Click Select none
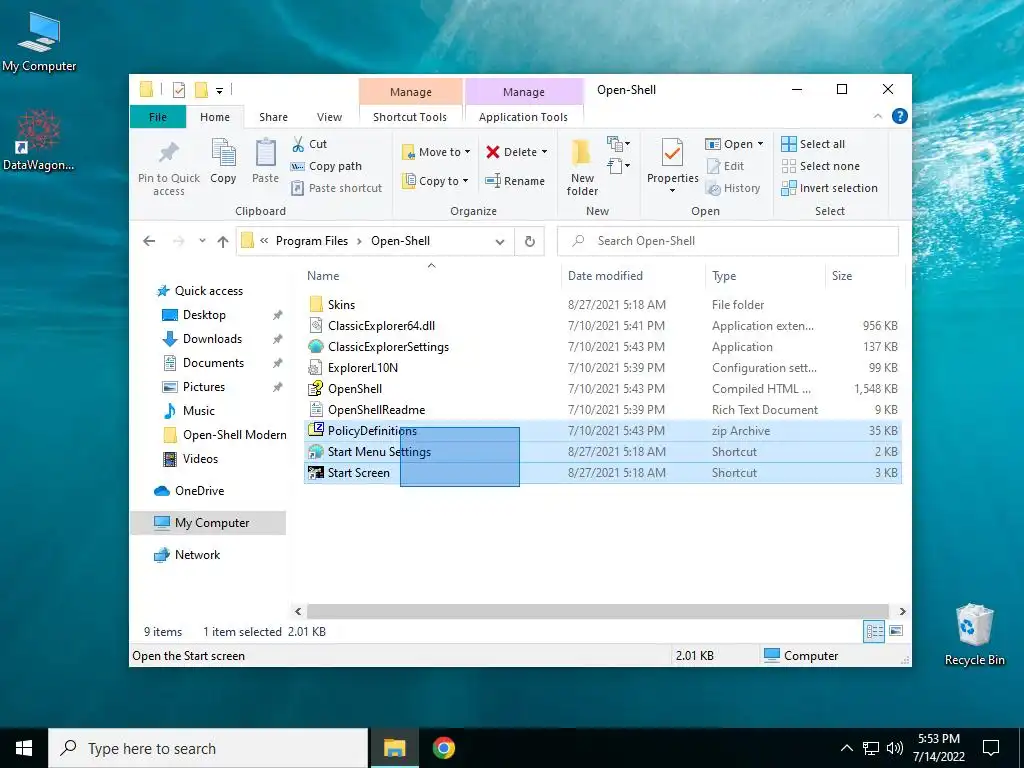Image resolution: width=1024 pixels, height=768 pixels. tap(821, 166)
